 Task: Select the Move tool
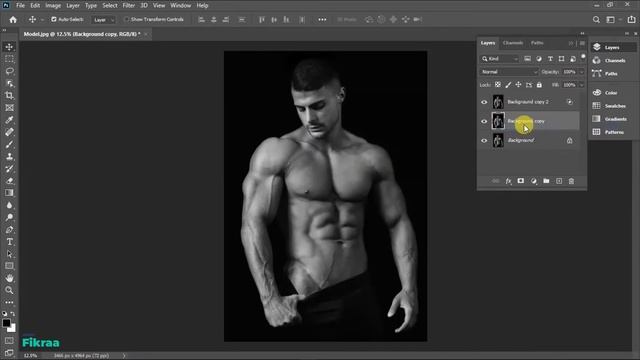[x=9, y=47]
